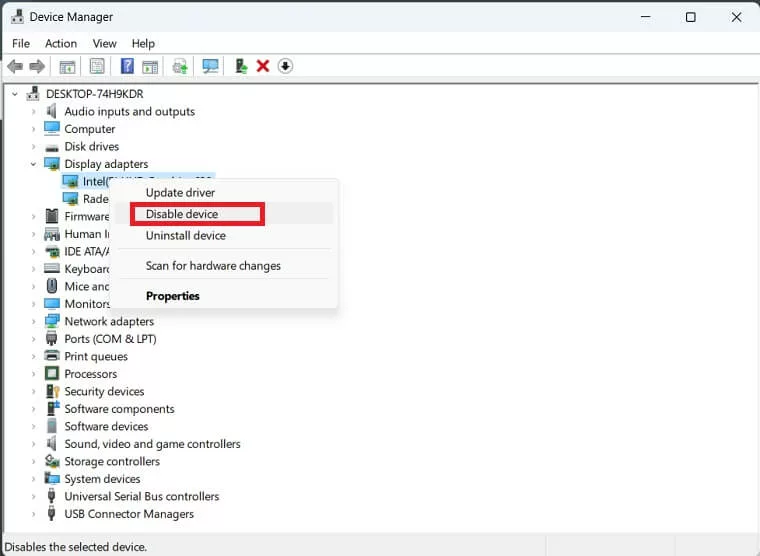This screenshot has width=760, height=556.
Task: Click the Device Manager title bar icon
Action: [17, 16]
